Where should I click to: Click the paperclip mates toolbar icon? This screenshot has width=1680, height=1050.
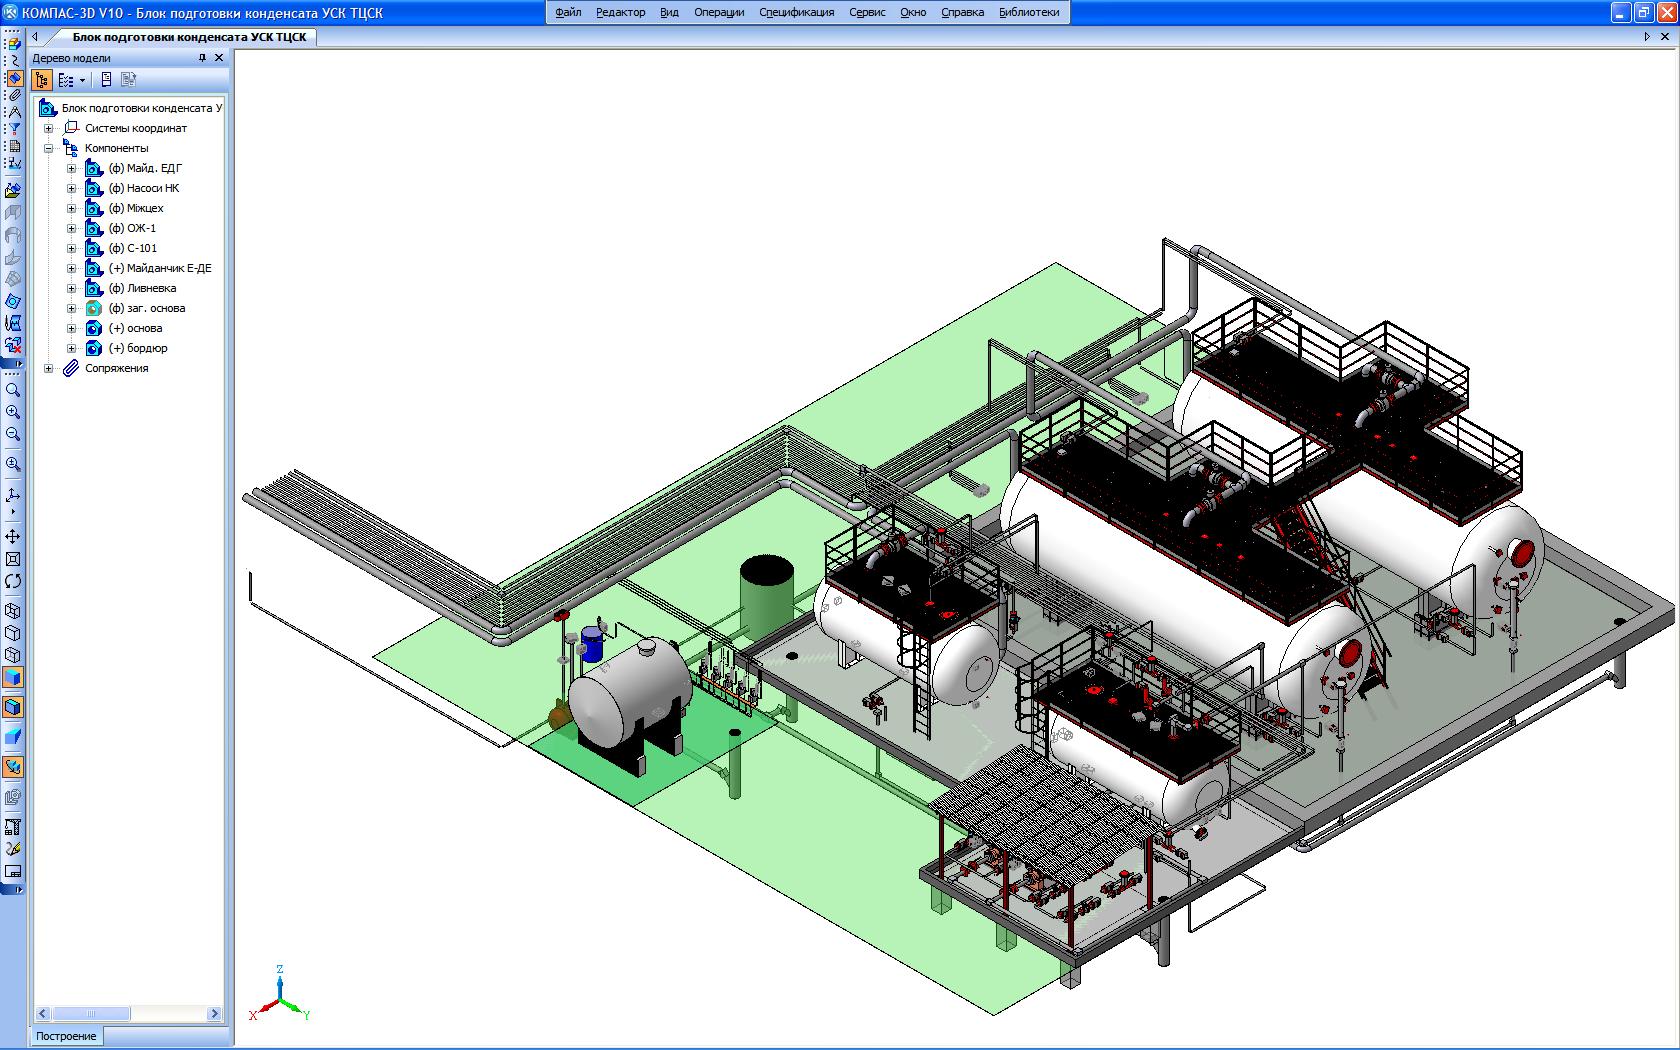[13, 95]
